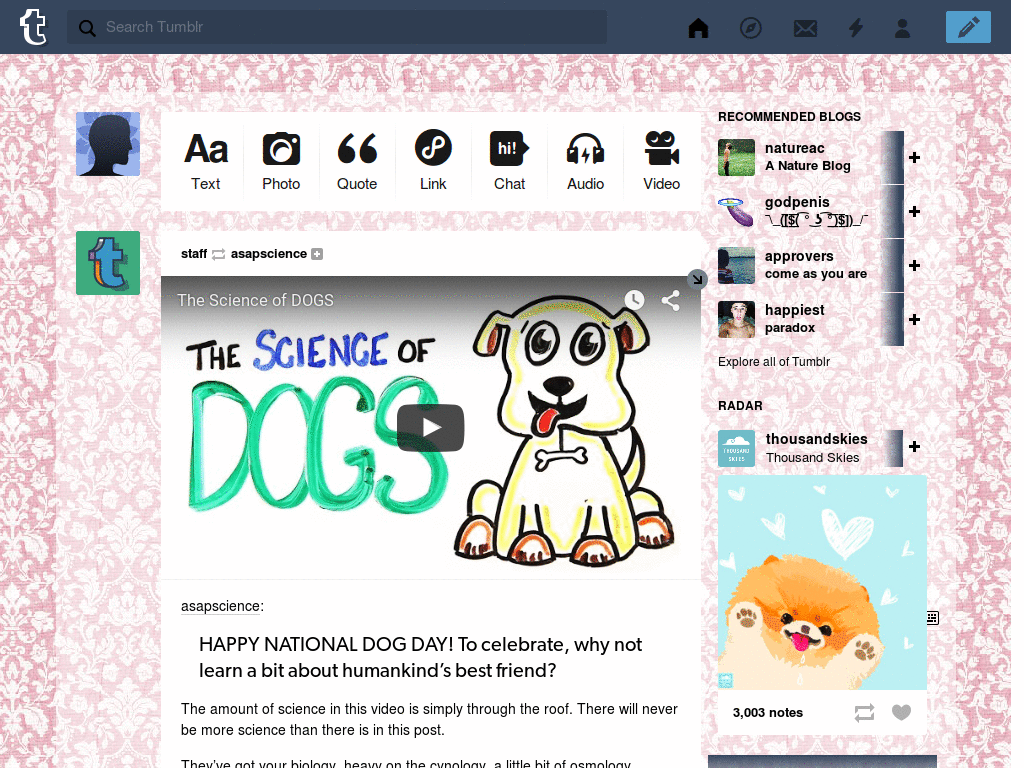Expand the video with corner arrow icon
The height and width of the screenshot is (768, 1024).
coord(697,279)
